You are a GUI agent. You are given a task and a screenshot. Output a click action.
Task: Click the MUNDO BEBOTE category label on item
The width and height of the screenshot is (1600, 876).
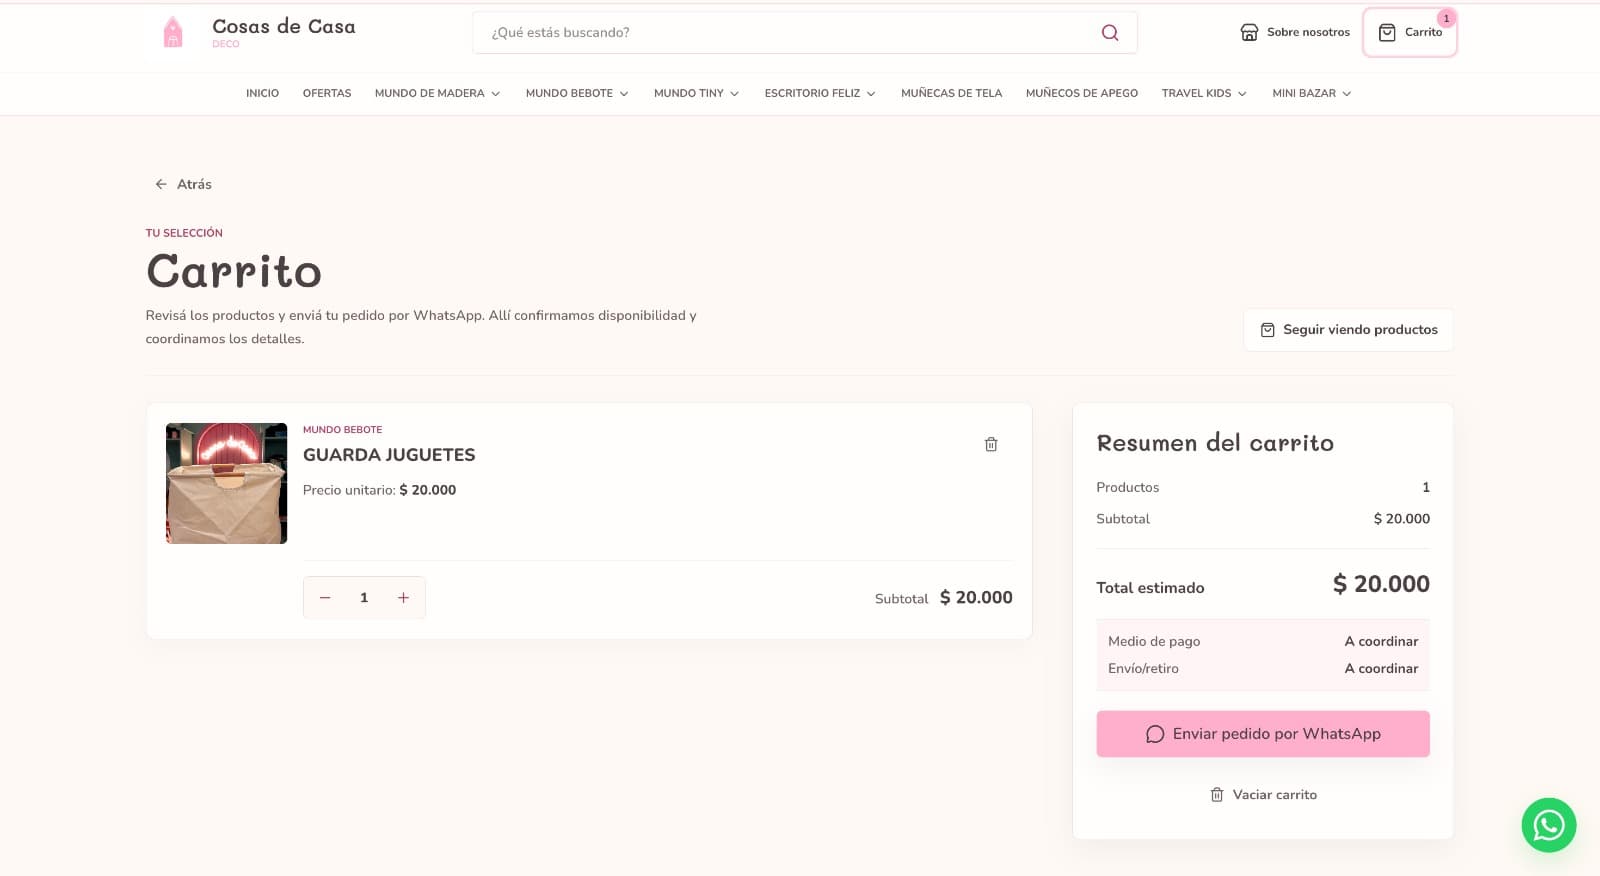point(342,430)
